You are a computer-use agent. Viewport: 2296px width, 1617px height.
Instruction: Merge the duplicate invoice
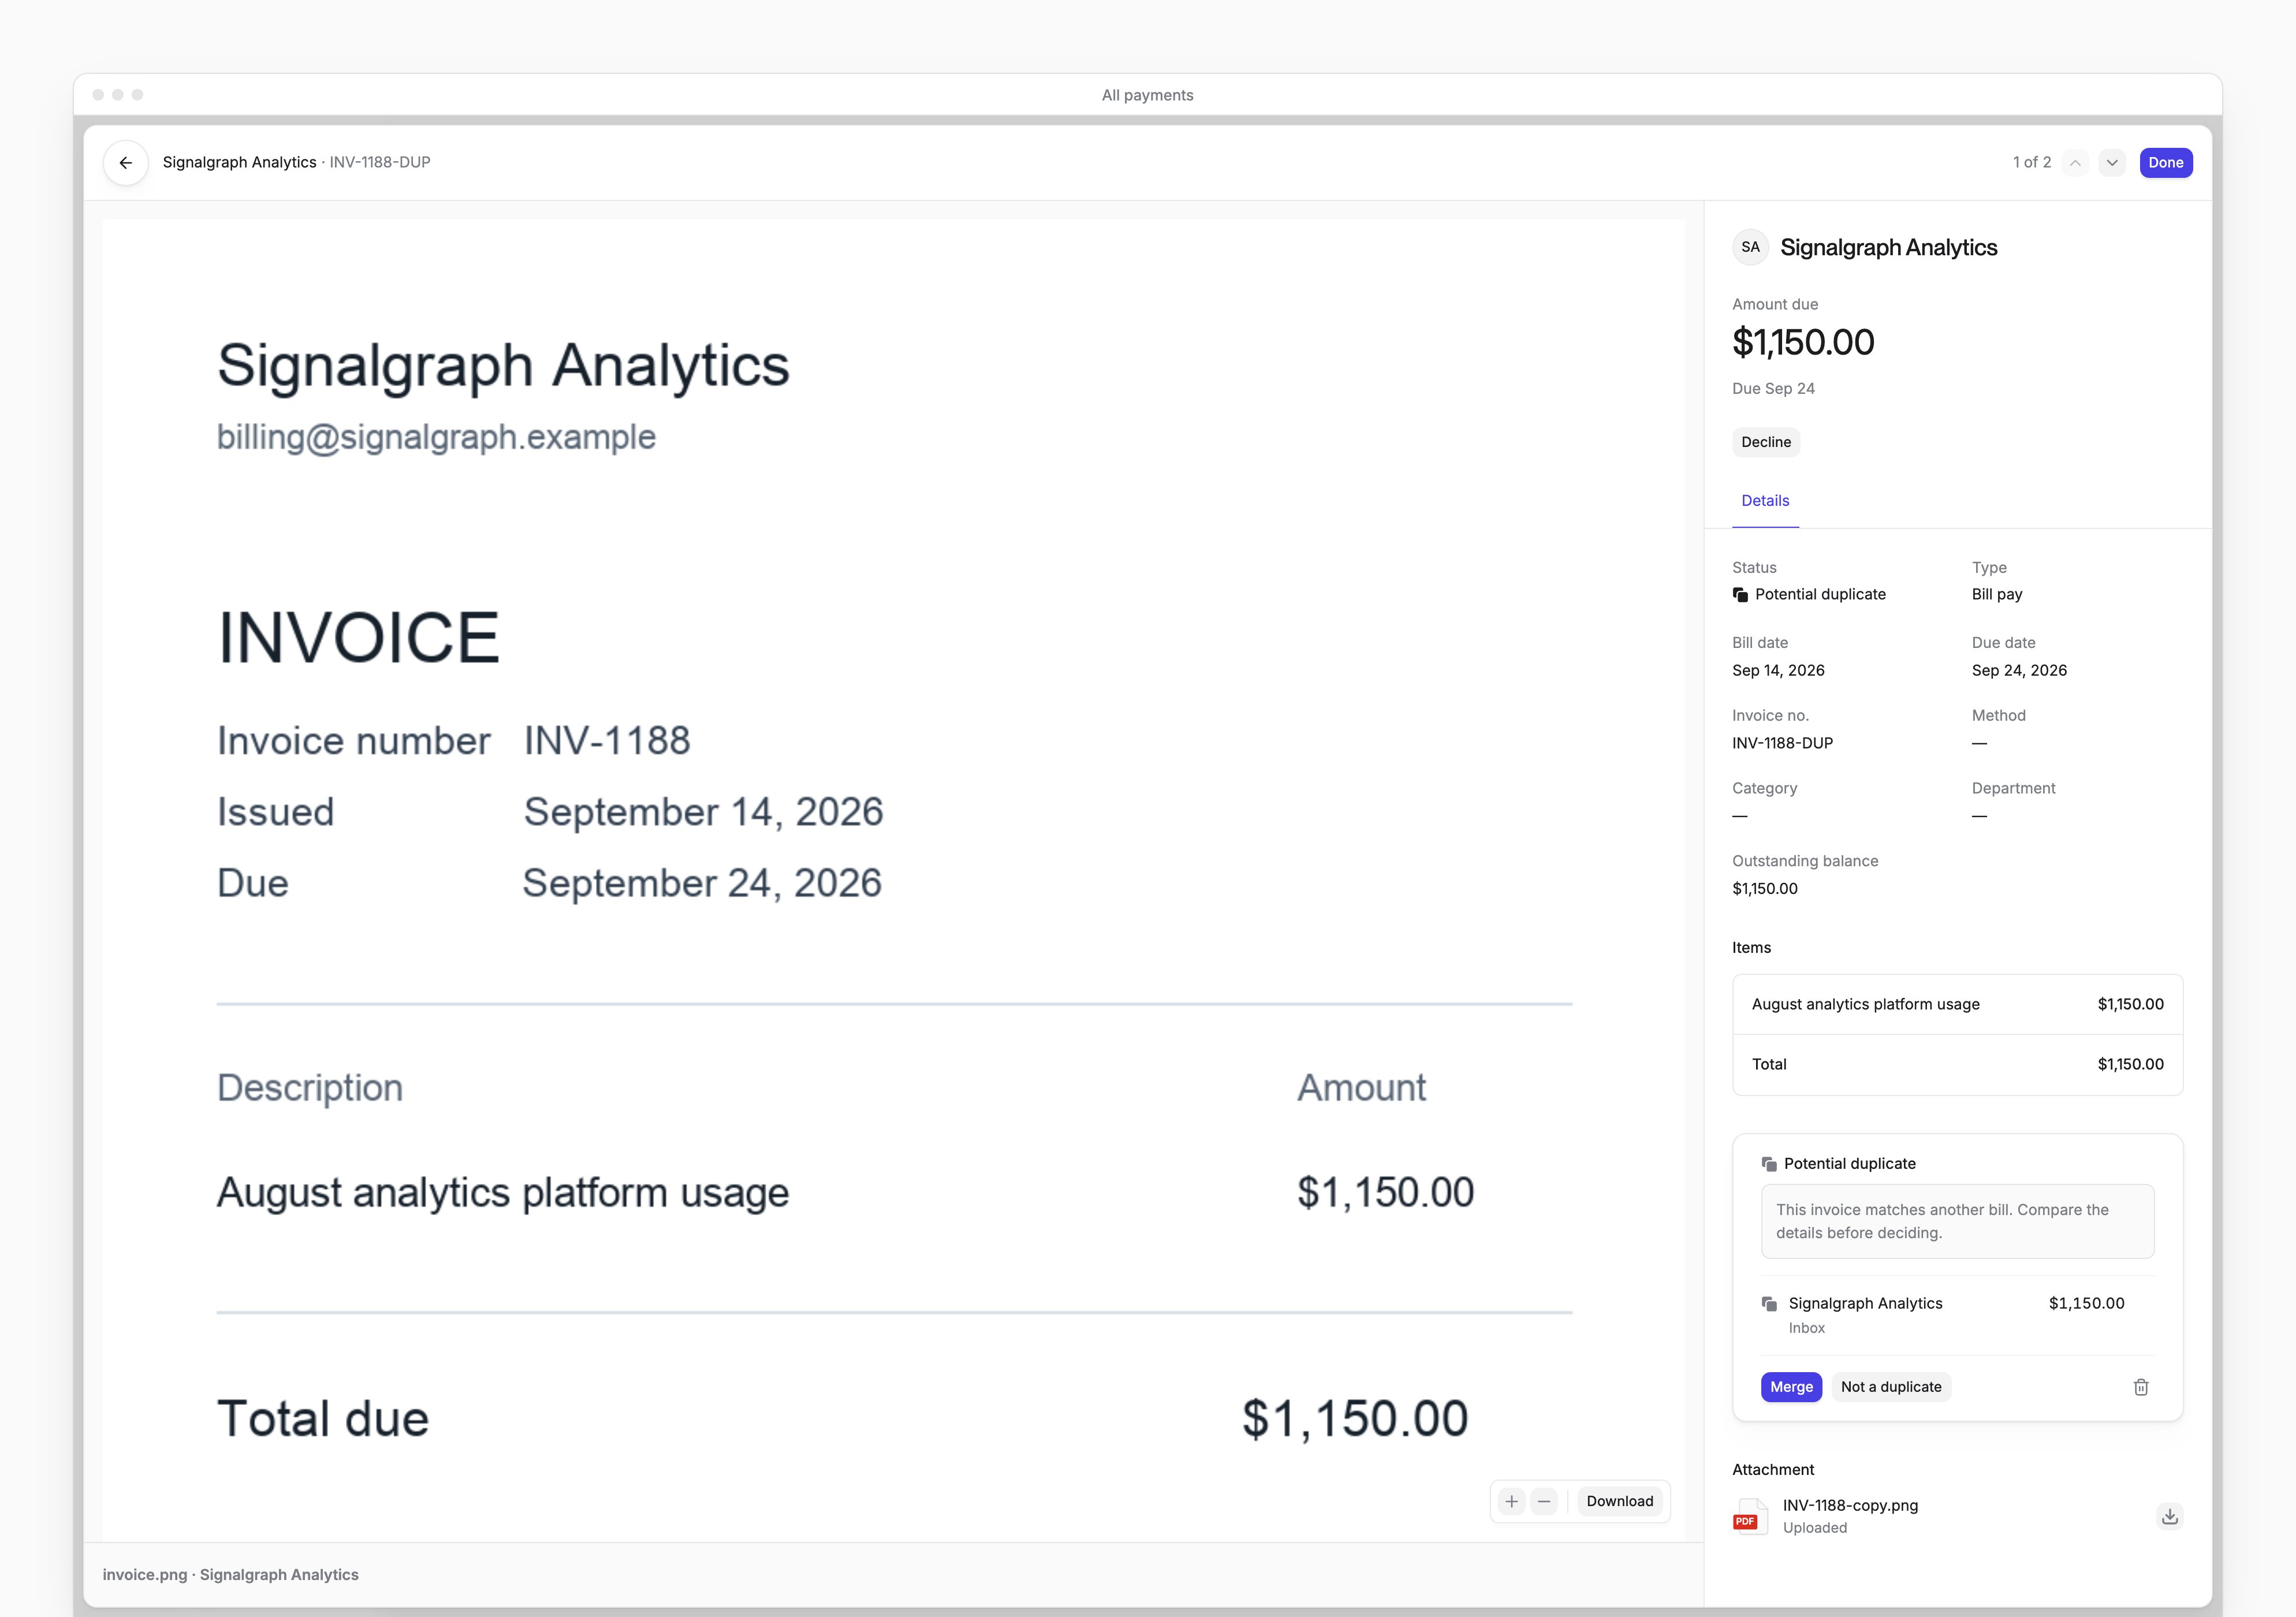tap(1790, 1387)
